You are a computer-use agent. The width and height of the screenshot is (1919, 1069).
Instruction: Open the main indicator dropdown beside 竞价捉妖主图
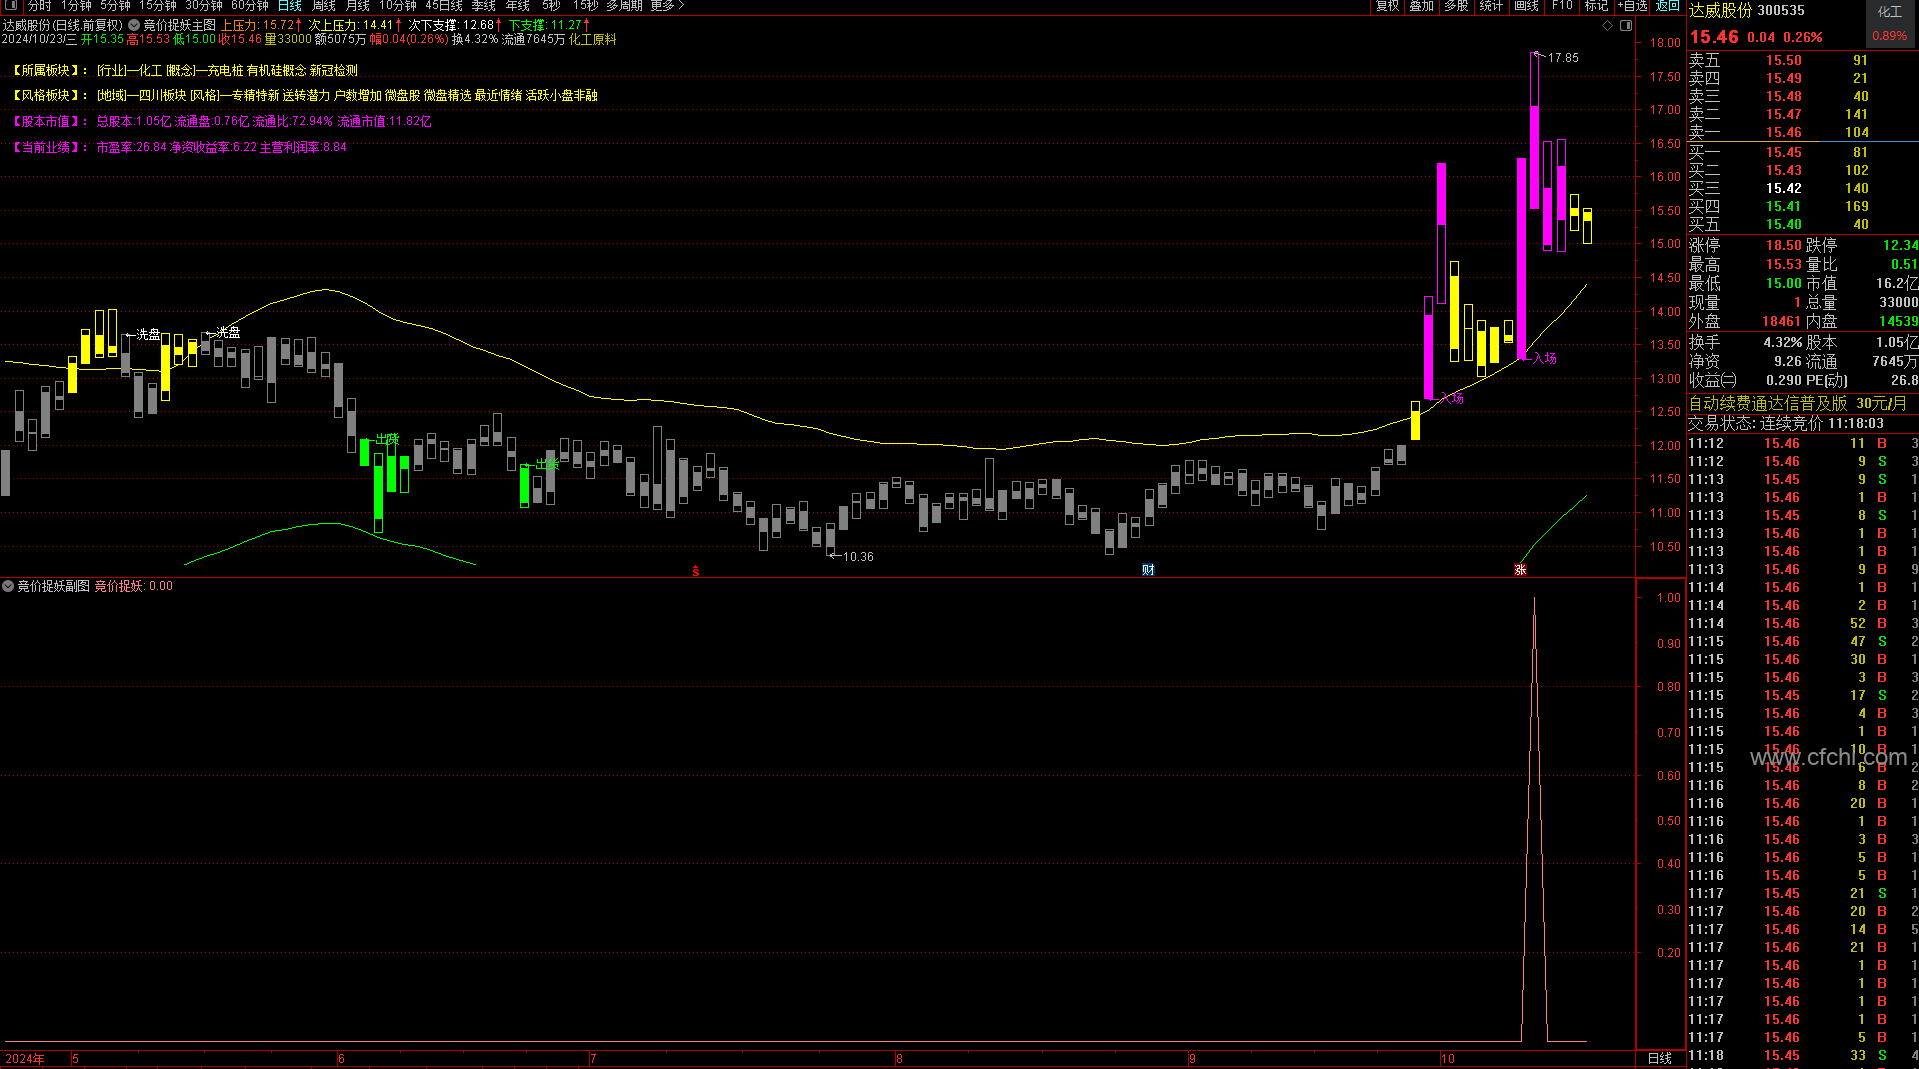tap(134, 25)
